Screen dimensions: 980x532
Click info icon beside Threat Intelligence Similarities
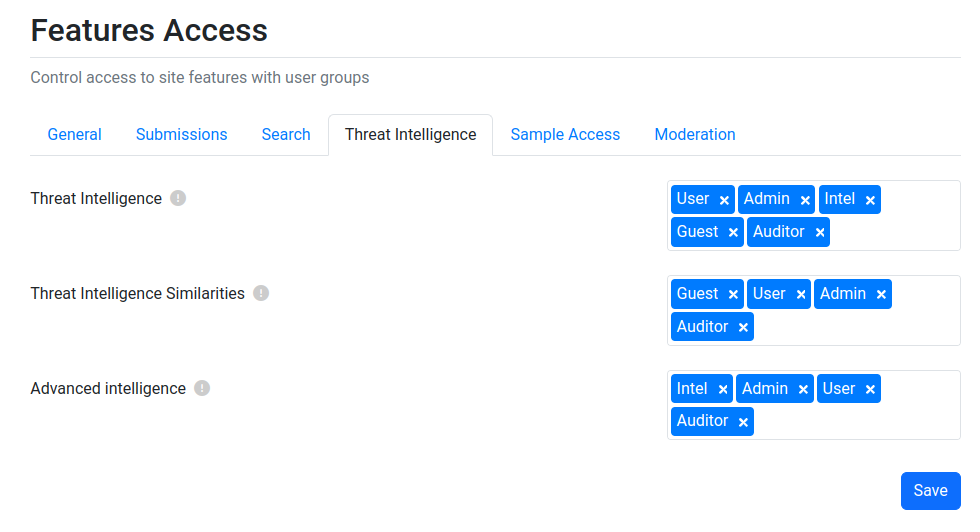click(261, 293)
